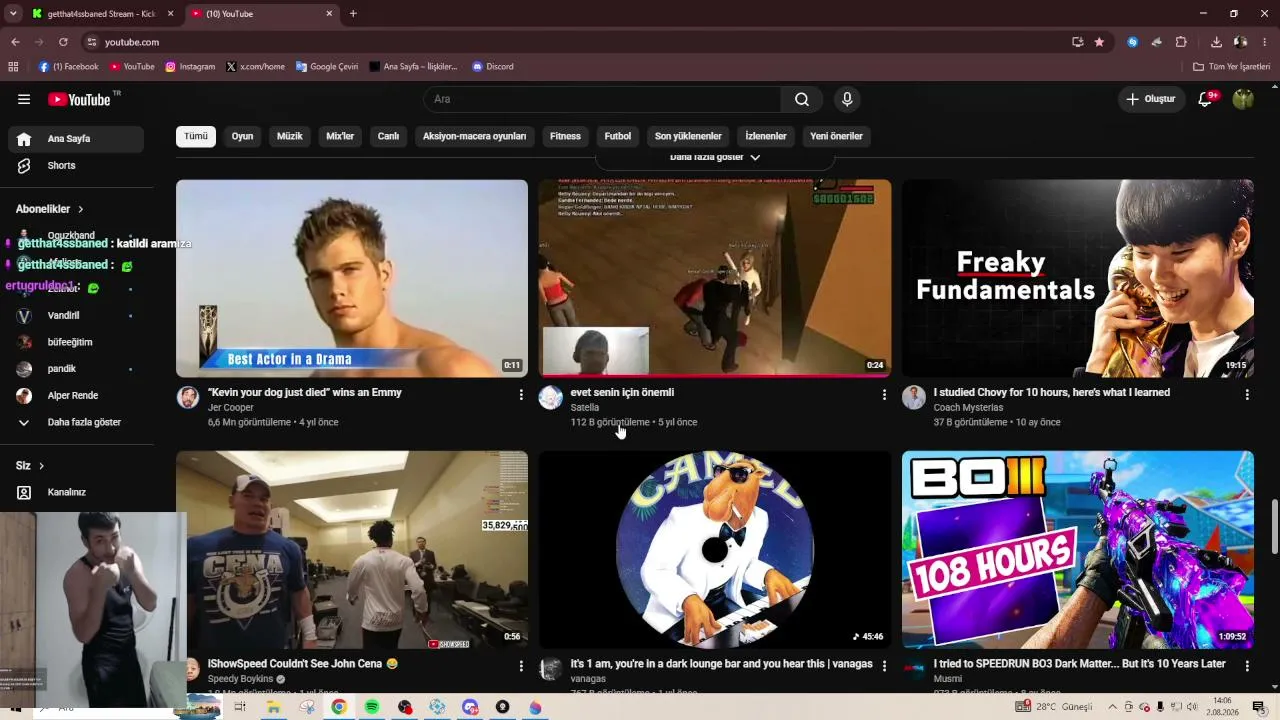The height and width of the screenshot is (720, 1280).
Task: Open the x.com/home bookmark
Action: pos(255,67)
